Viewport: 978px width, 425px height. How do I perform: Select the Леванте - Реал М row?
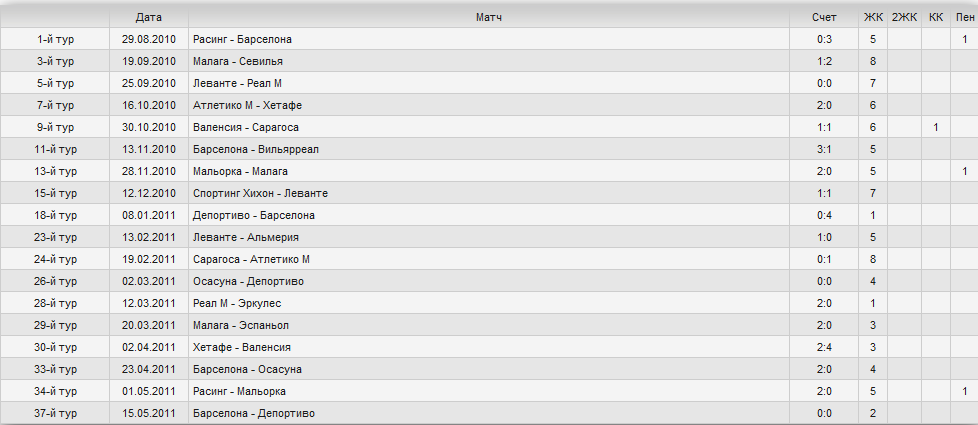(x=489, y=83)
